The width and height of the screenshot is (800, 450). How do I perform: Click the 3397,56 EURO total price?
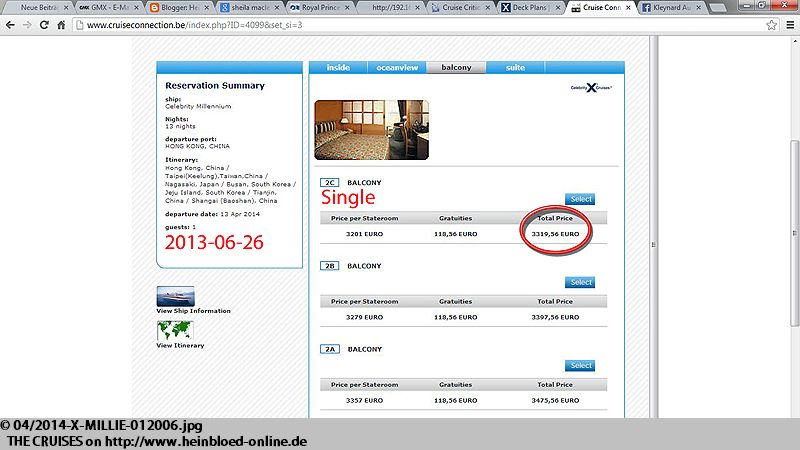pos(555,317)
